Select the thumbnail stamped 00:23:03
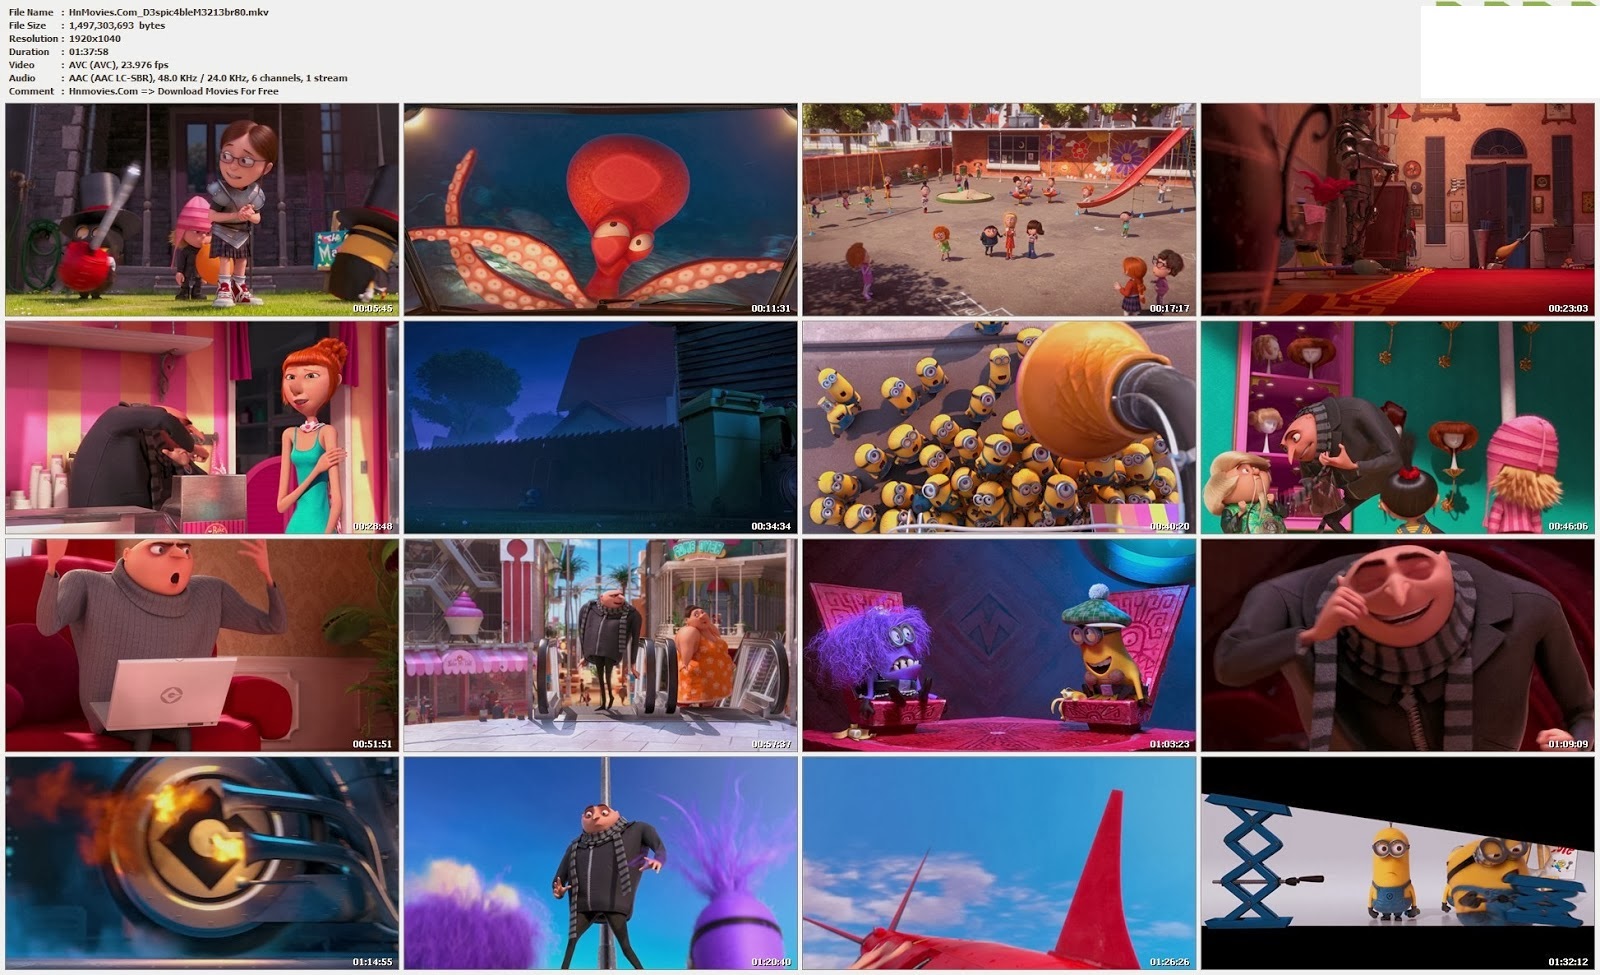 (x=1398, y=210)
